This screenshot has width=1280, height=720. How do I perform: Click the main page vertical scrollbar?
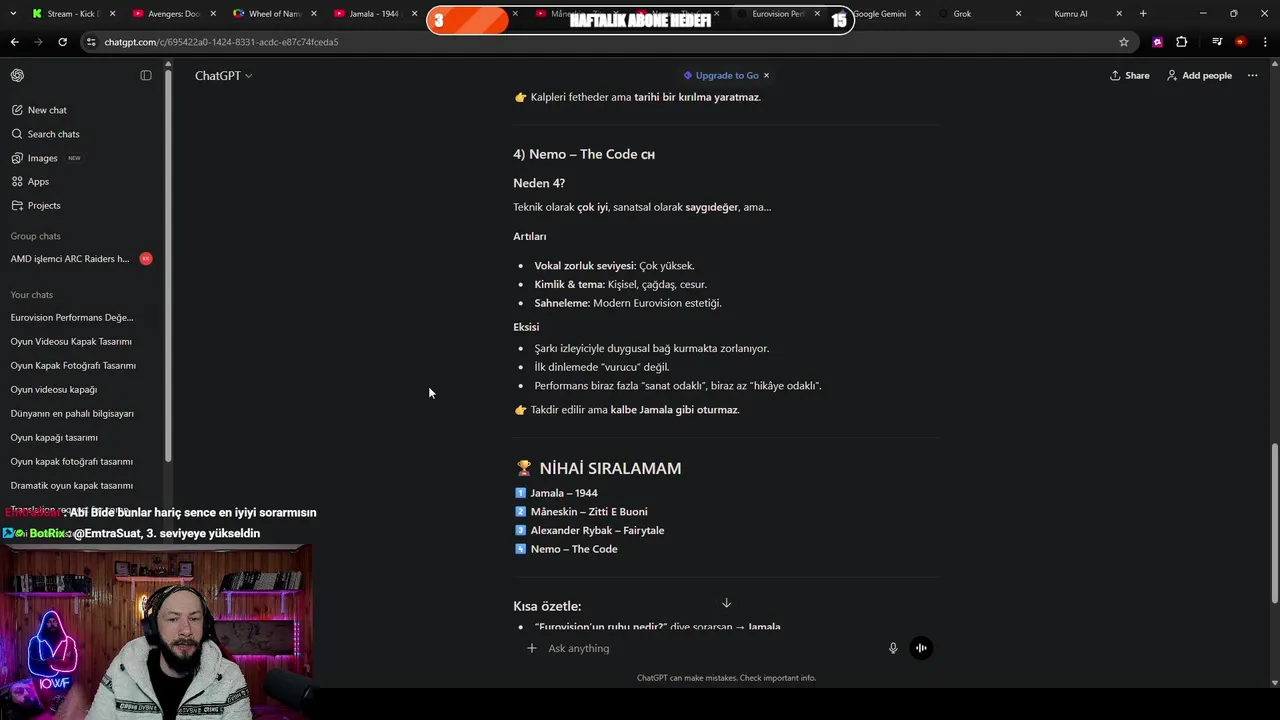(1273, 523)
